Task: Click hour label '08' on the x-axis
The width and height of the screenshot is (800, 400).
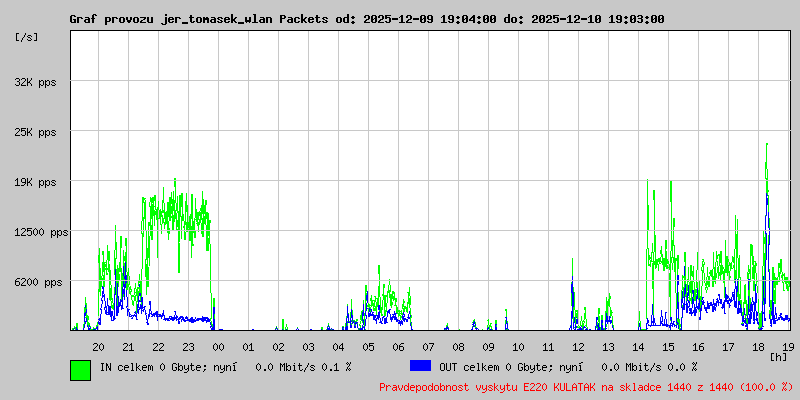Action: tap(459, 347)
